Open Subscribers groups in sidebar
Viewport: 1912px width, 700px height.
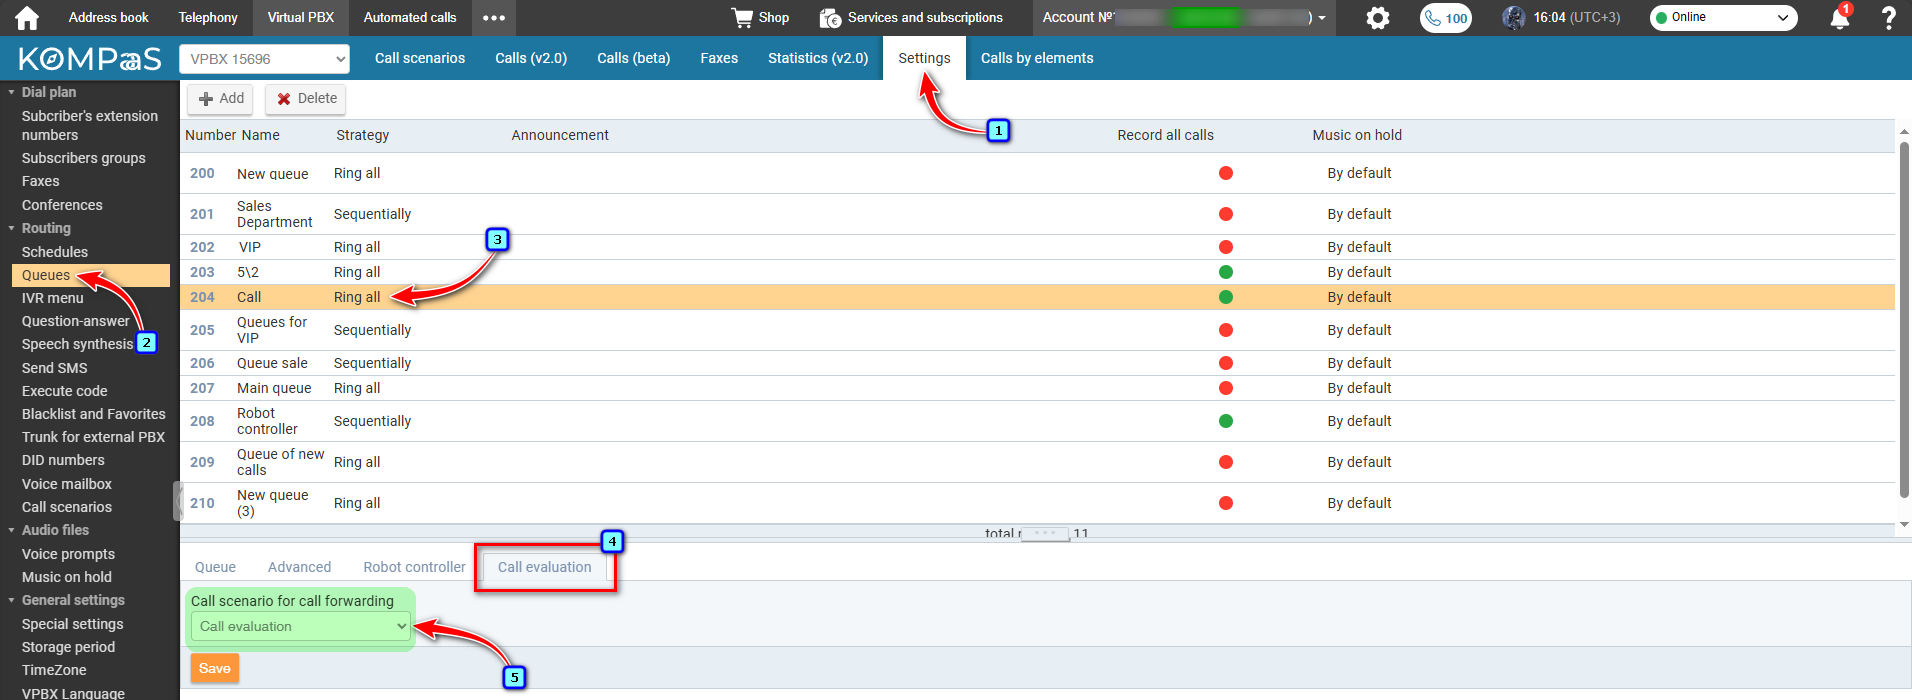pos(84,158)
